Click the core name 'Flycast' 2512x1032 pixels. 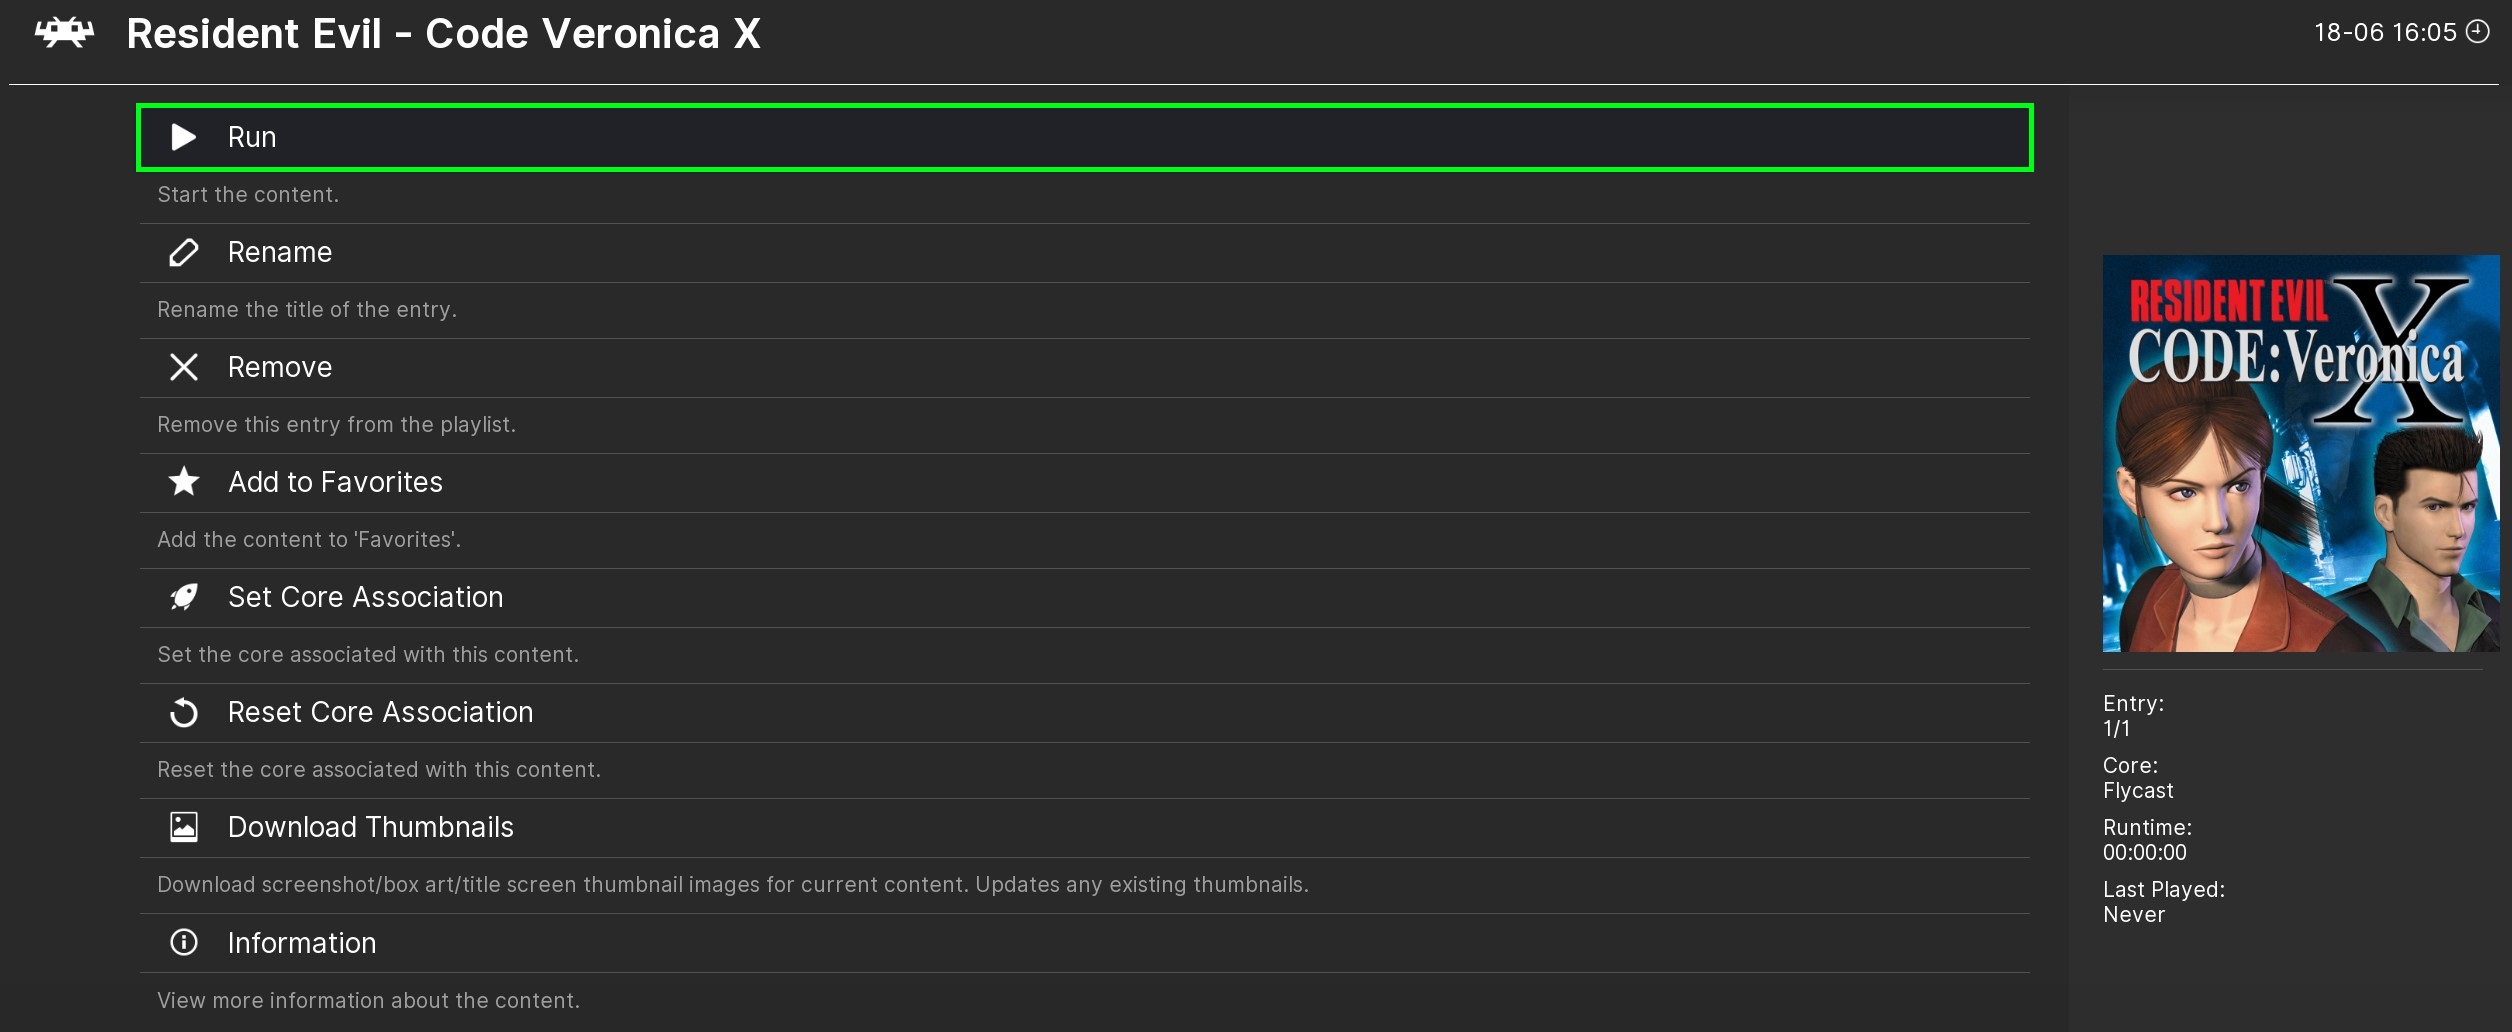(2138, 791)
